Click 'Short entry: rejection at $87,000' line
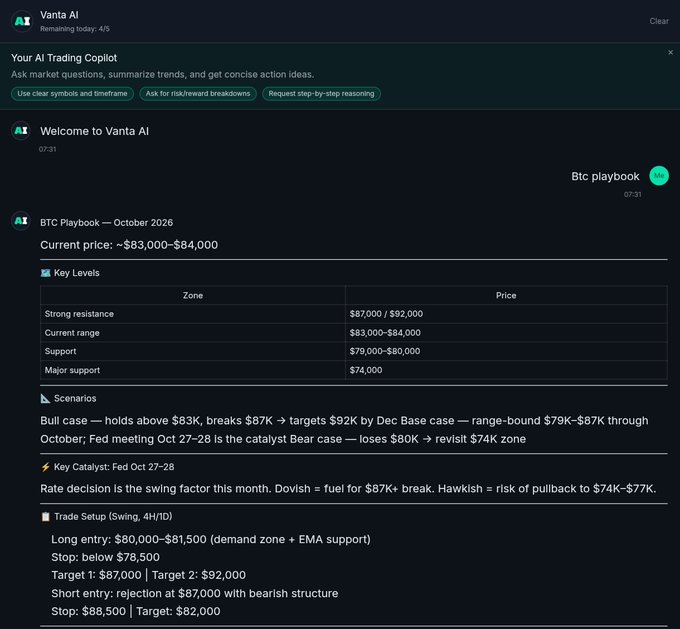This screenshot has height=629, width=680. pyautogui.click(x=195, y=593)
